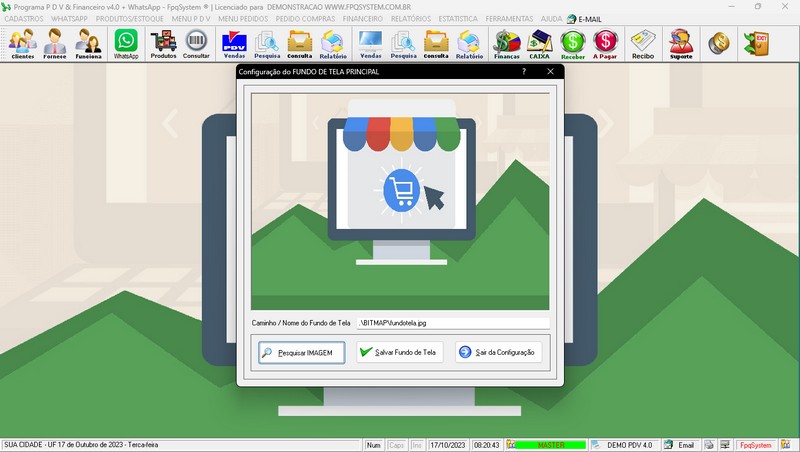Image resolution: width=800 pixels, height=452 pixels.
Task: Click the FpqSystem label in status bar
Action: (756, 445)
